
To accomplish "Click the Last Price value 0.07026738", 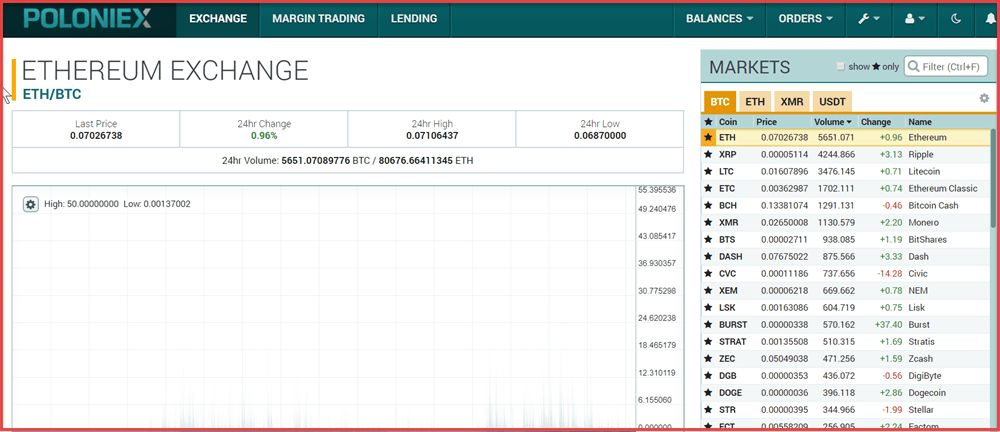I will (96, 135).
